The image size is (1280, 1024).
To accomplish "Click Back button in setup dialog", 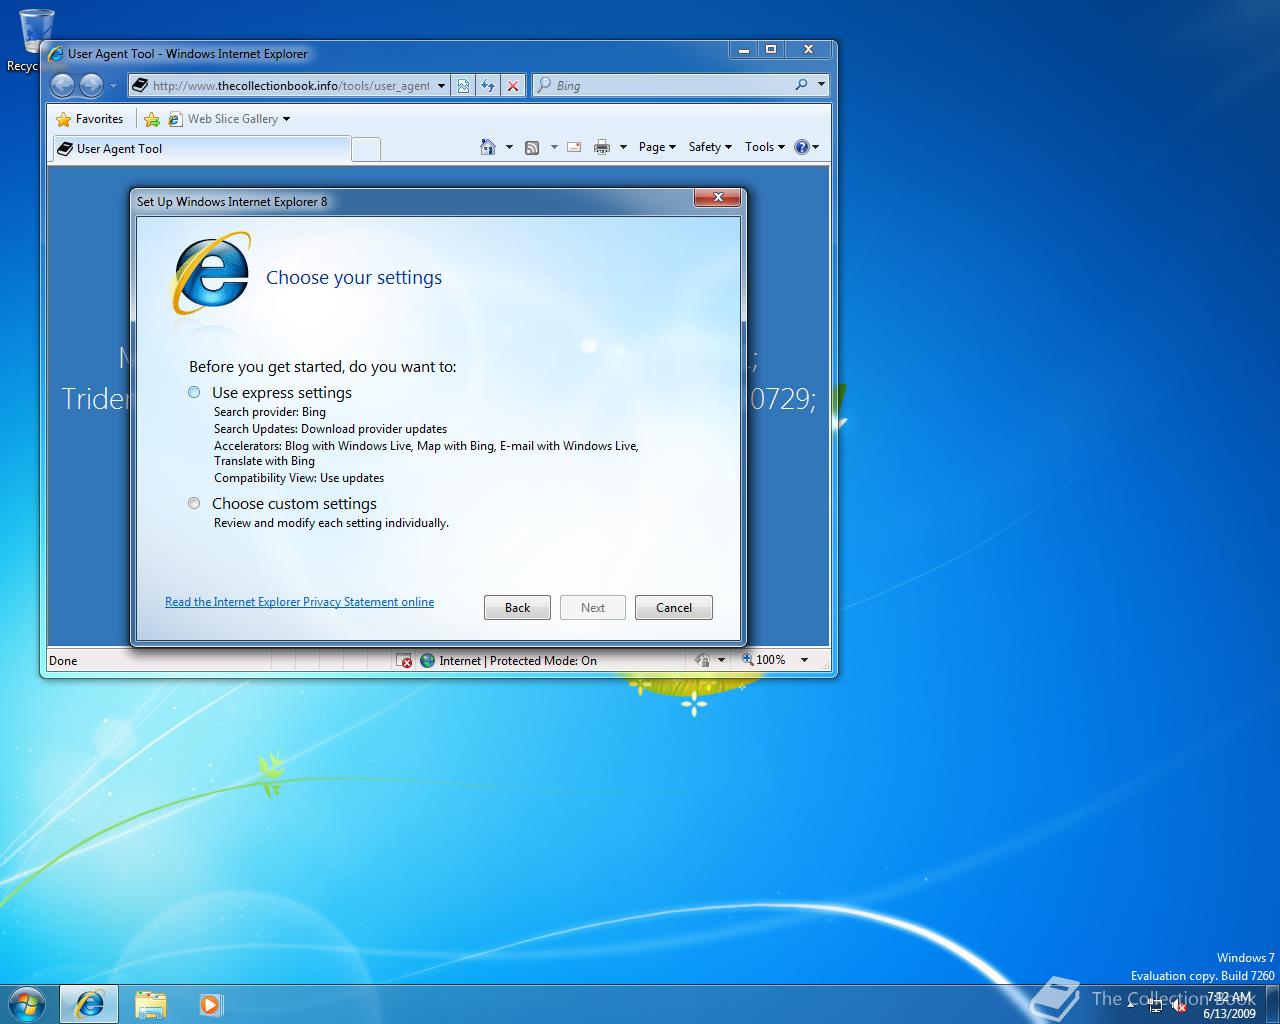I will tap(517, 607).
